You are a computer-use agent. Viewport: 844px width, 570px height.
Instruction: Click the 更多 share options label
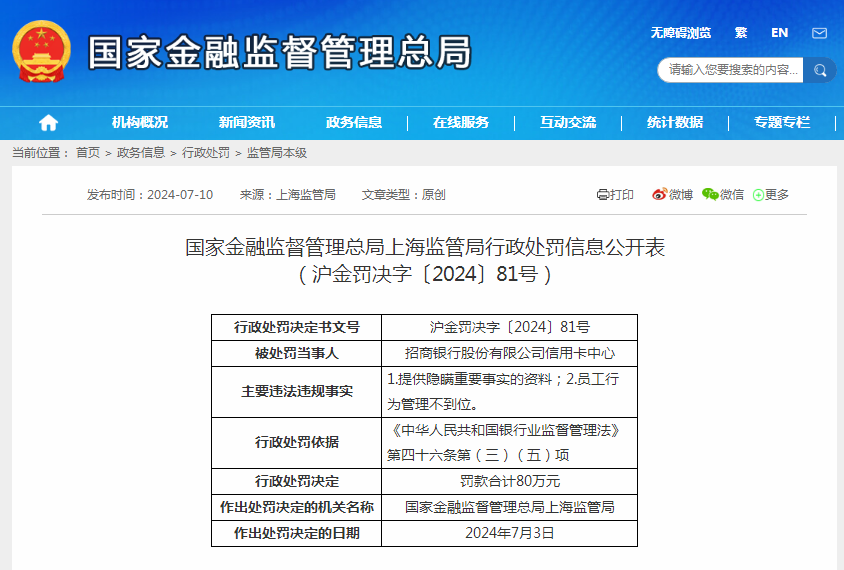coord(777,195)
